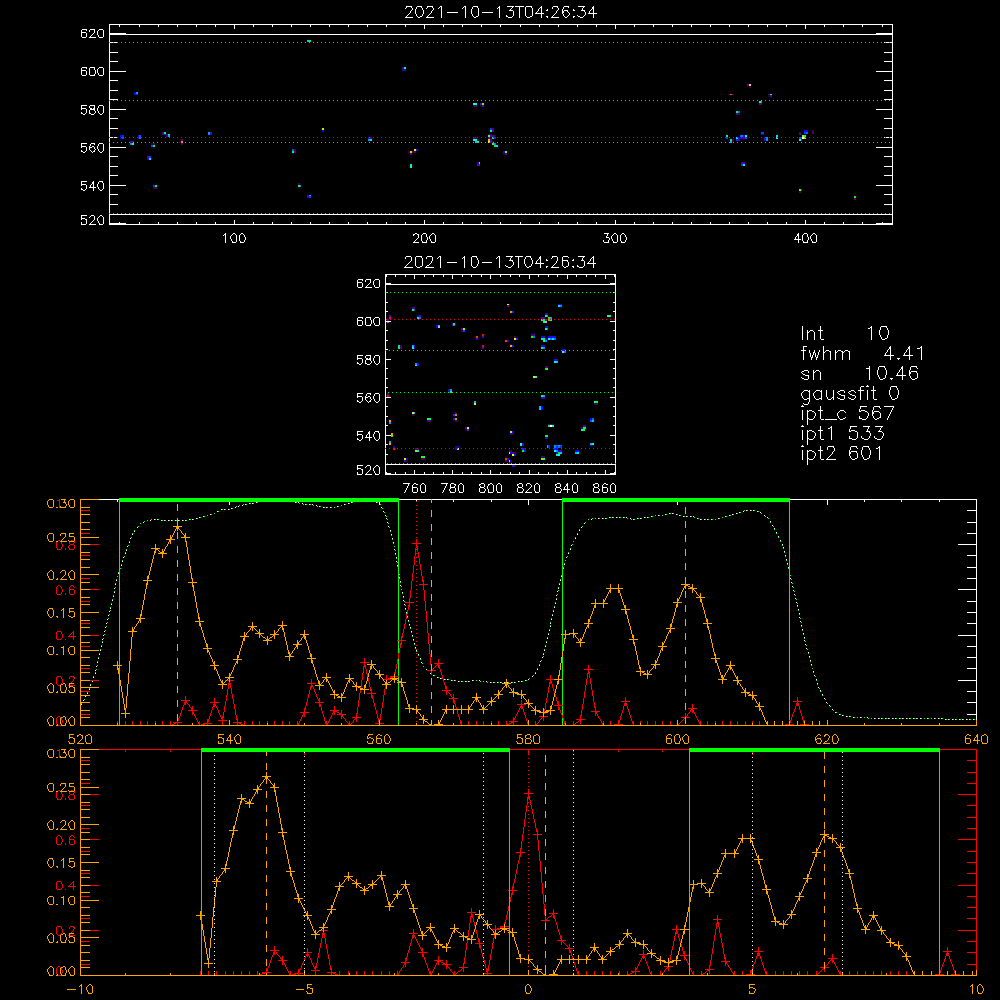Click x-axis label 100 on top plot

(x=234, y=239)
